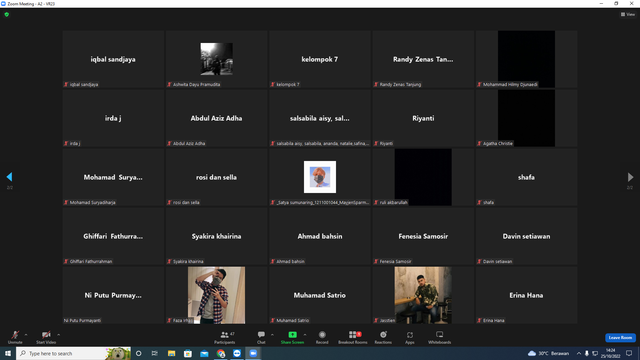Viewport: 640px width, 360px height.
Task: Select Agatha Christie participant tile
Action: tap(527, 118)
